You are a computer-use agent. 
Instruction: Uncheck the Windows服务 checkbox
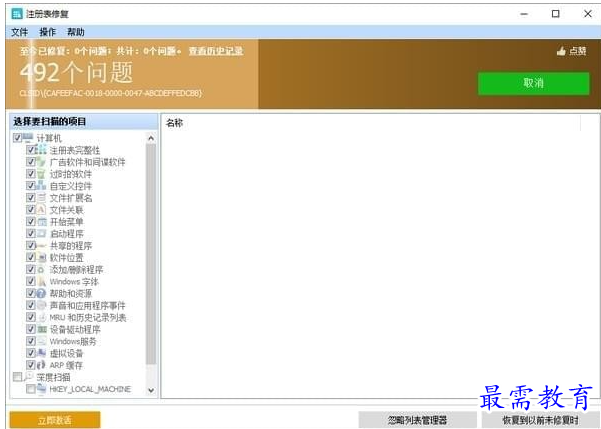tap(31, 341)
